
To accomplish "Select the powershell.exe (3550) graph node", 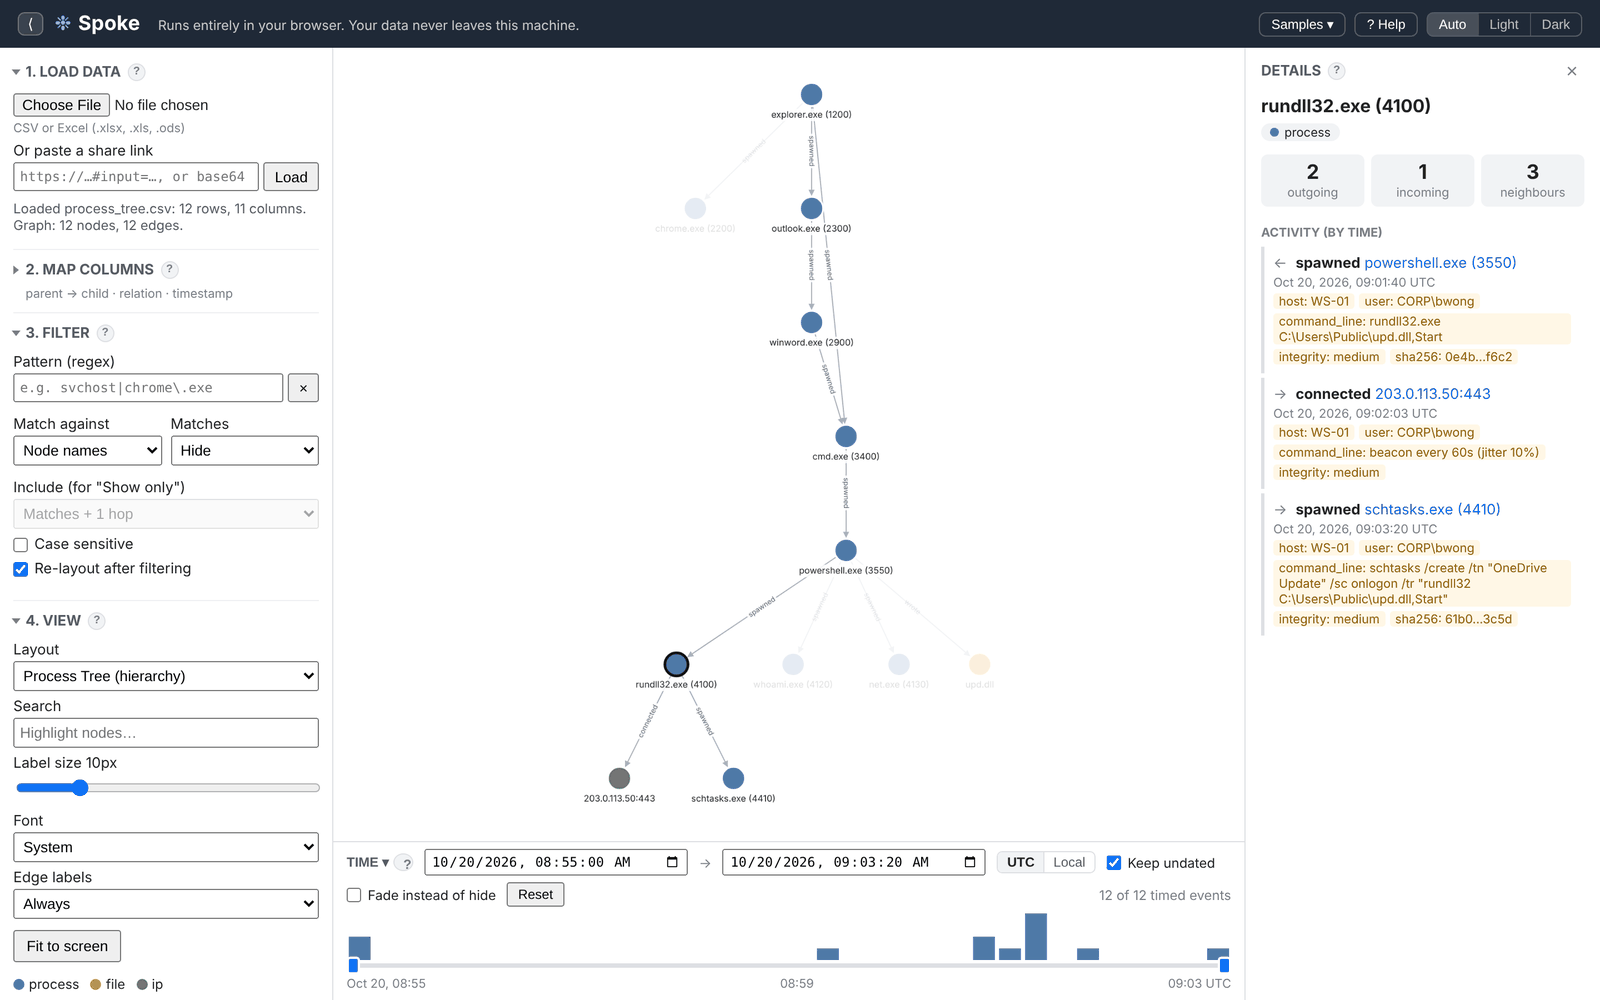I will [x=846, y=550].
